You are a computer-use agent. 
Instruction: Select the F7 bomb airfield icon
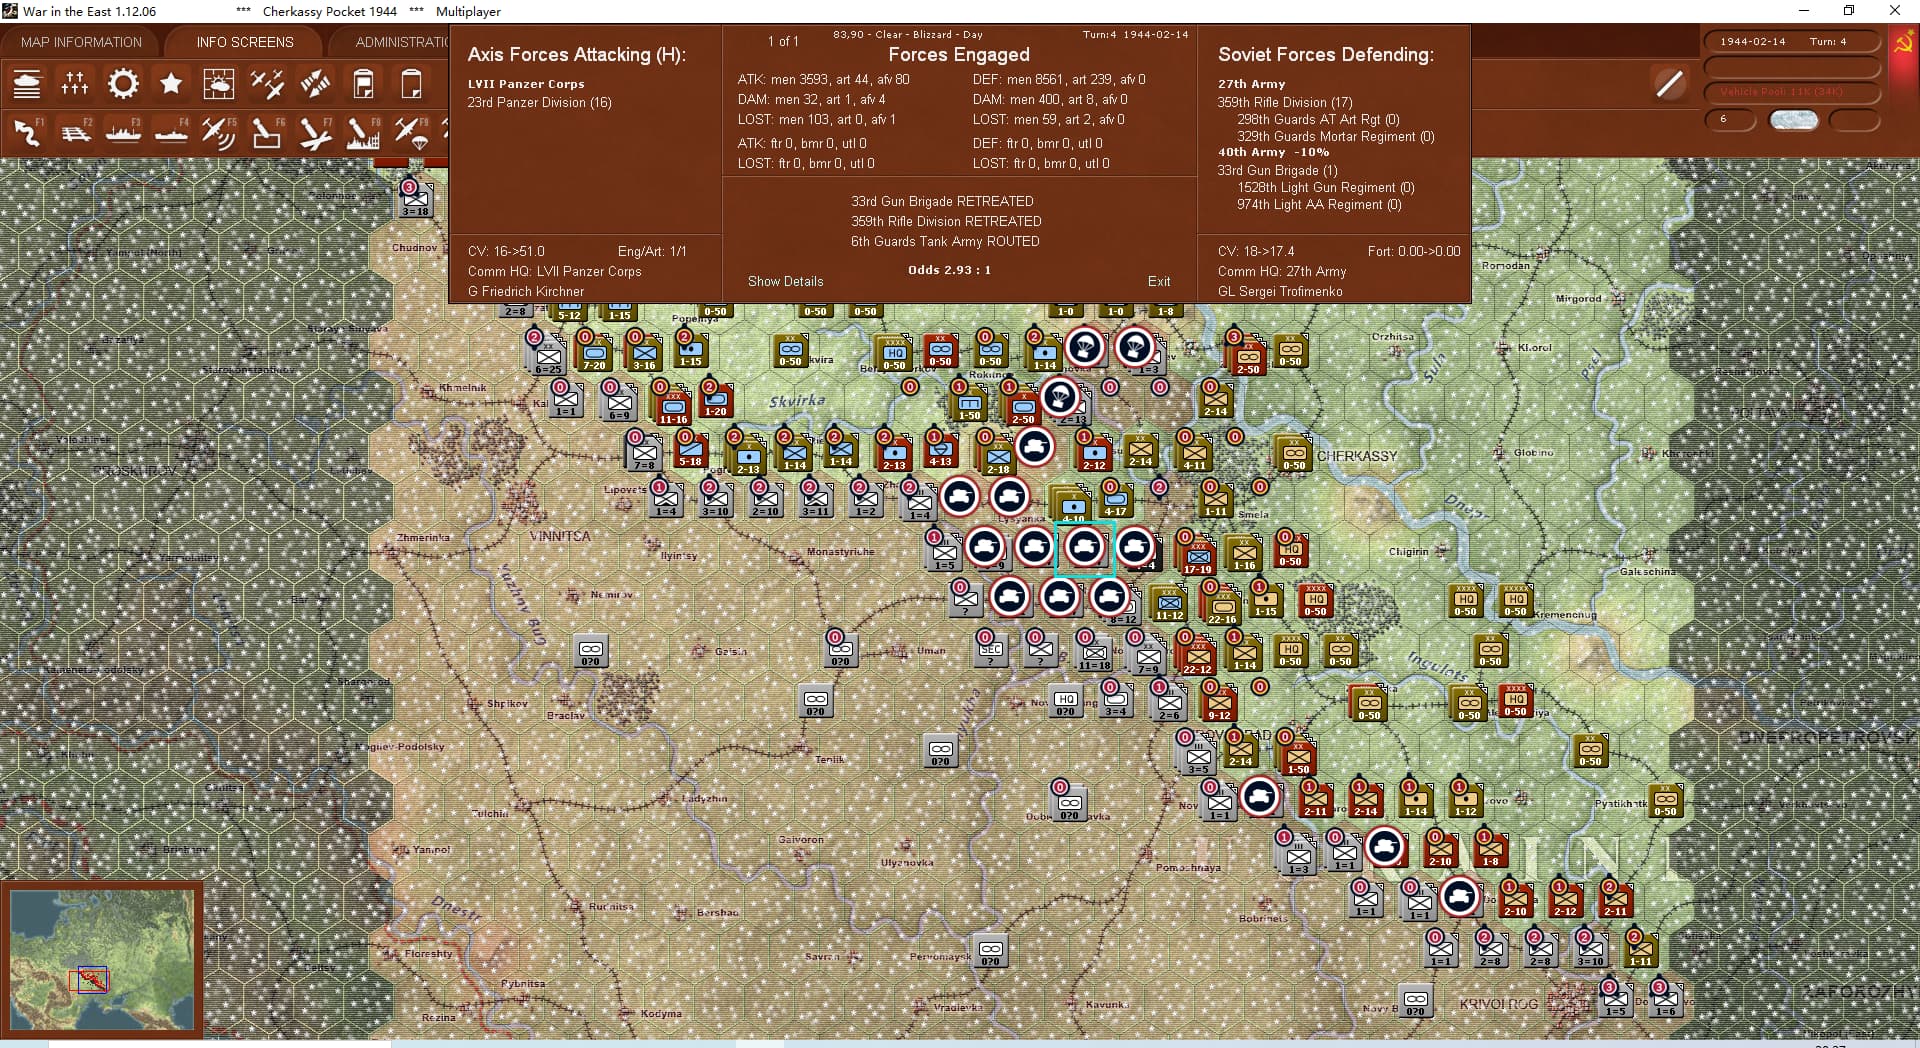[315, 133]
